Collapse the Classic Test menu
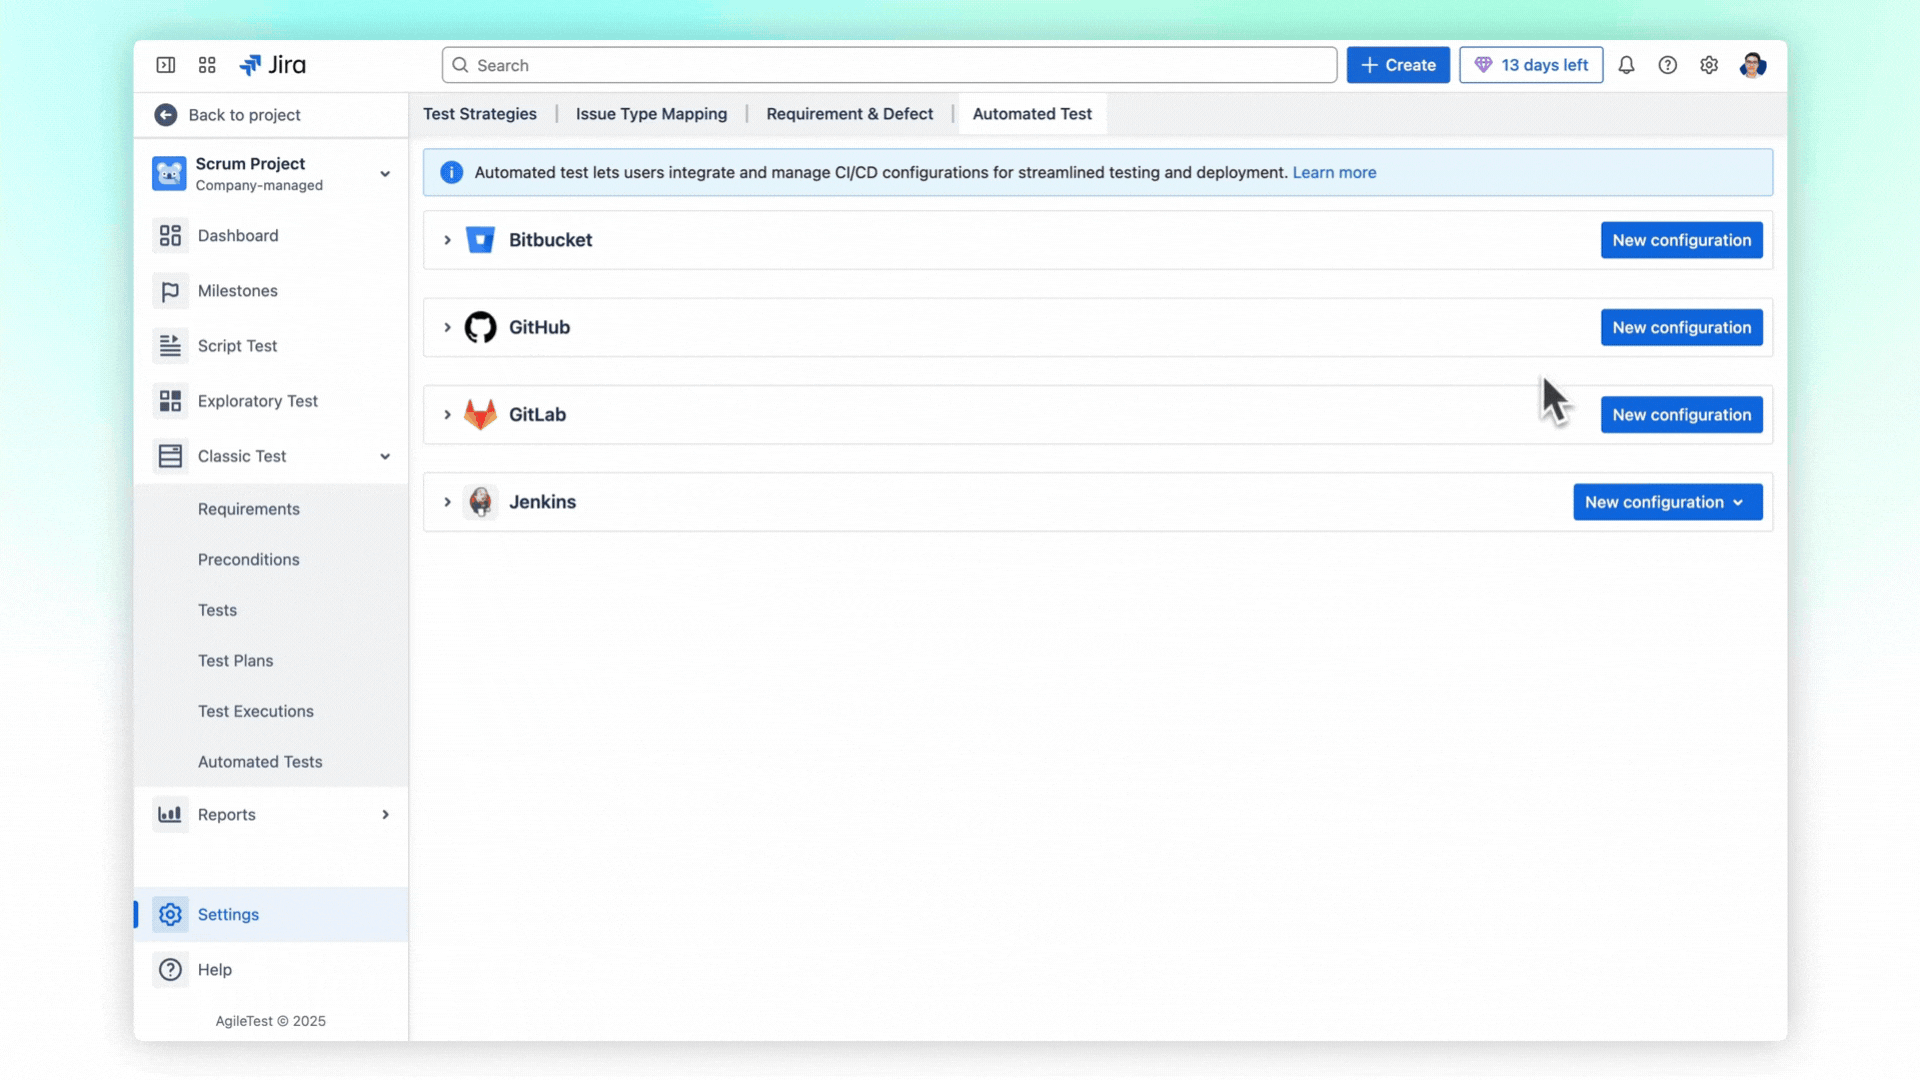1920x1080 pixels. [x=385, y=456]
